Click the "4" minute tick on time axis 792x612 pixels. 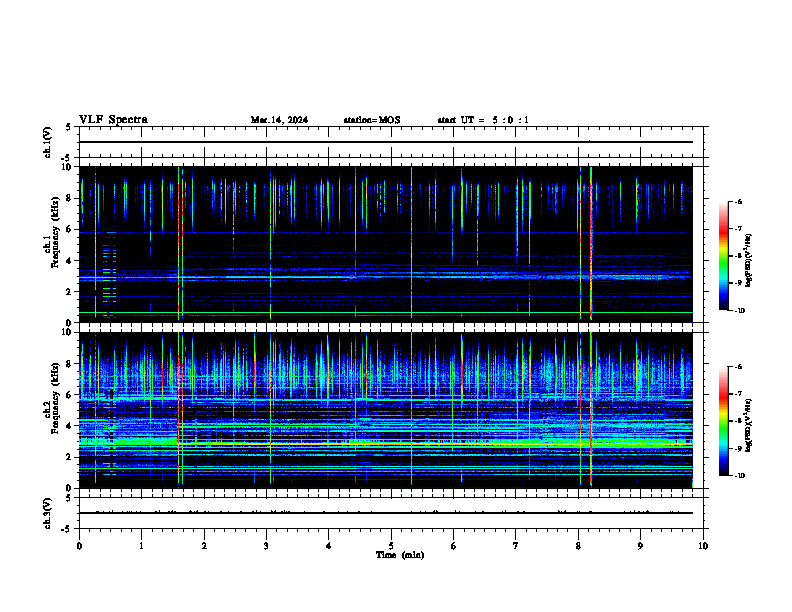pyautogui.click(x=328, y=546)
